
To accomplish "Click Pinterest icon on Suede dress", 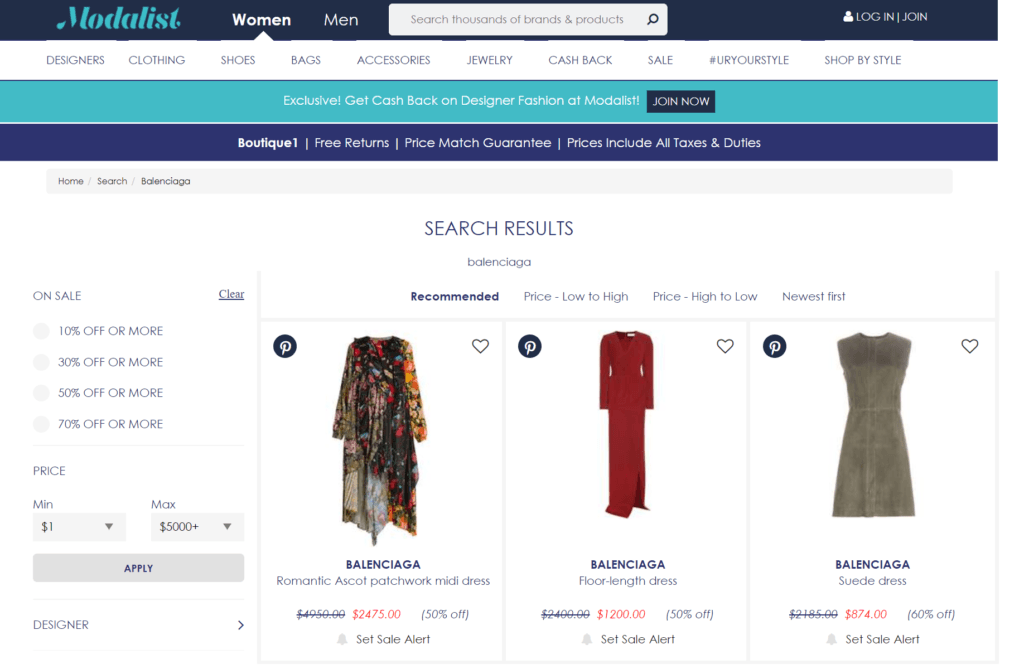I will (x=774, y=346).
